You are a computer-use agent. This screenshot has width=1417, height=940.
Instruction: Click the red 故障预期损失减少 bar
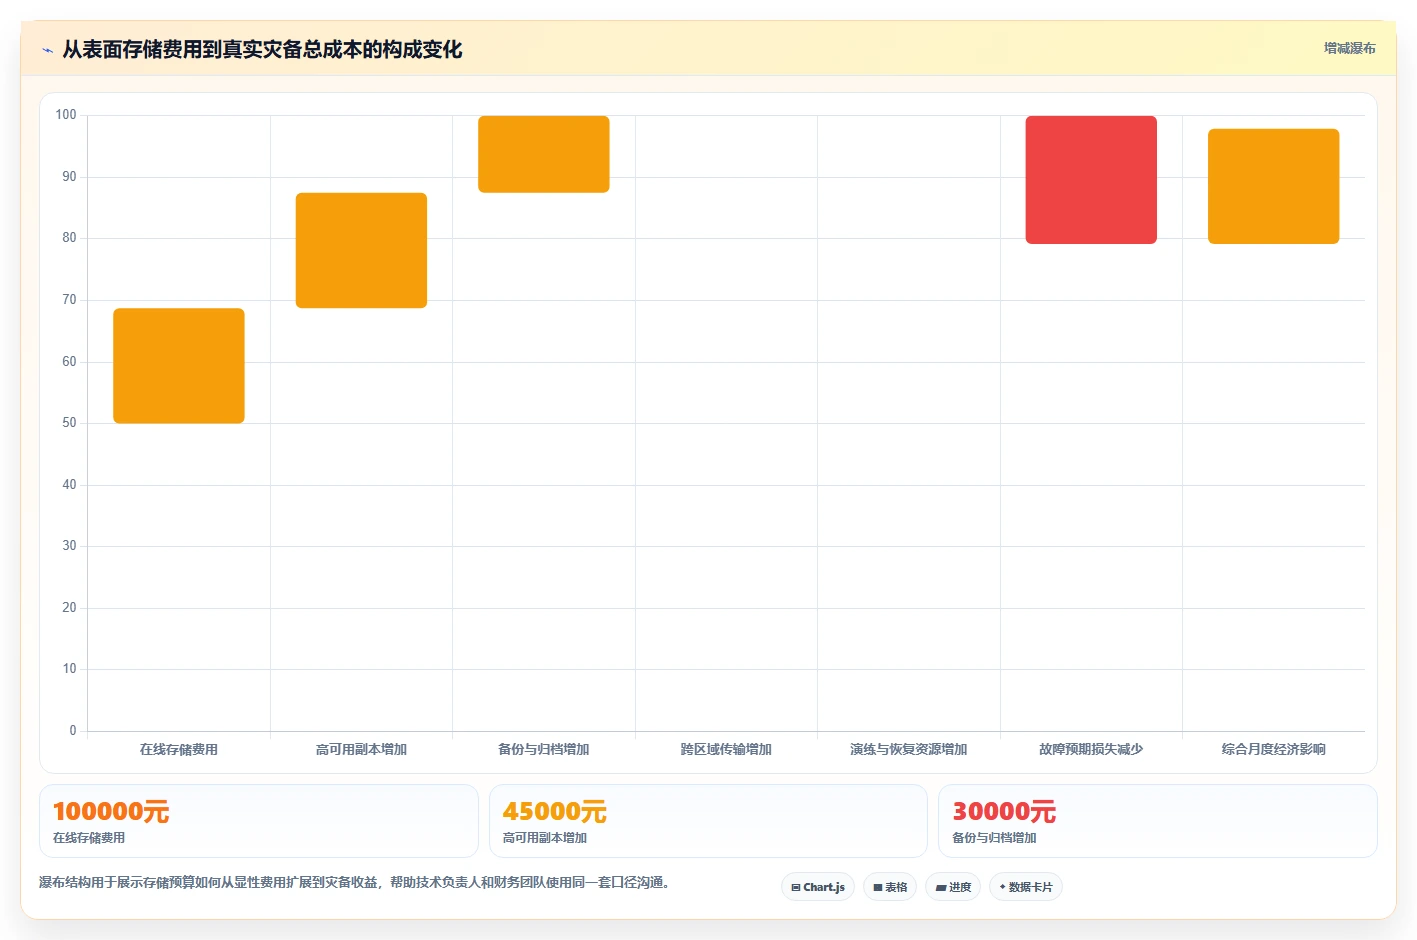(1091, 180)
